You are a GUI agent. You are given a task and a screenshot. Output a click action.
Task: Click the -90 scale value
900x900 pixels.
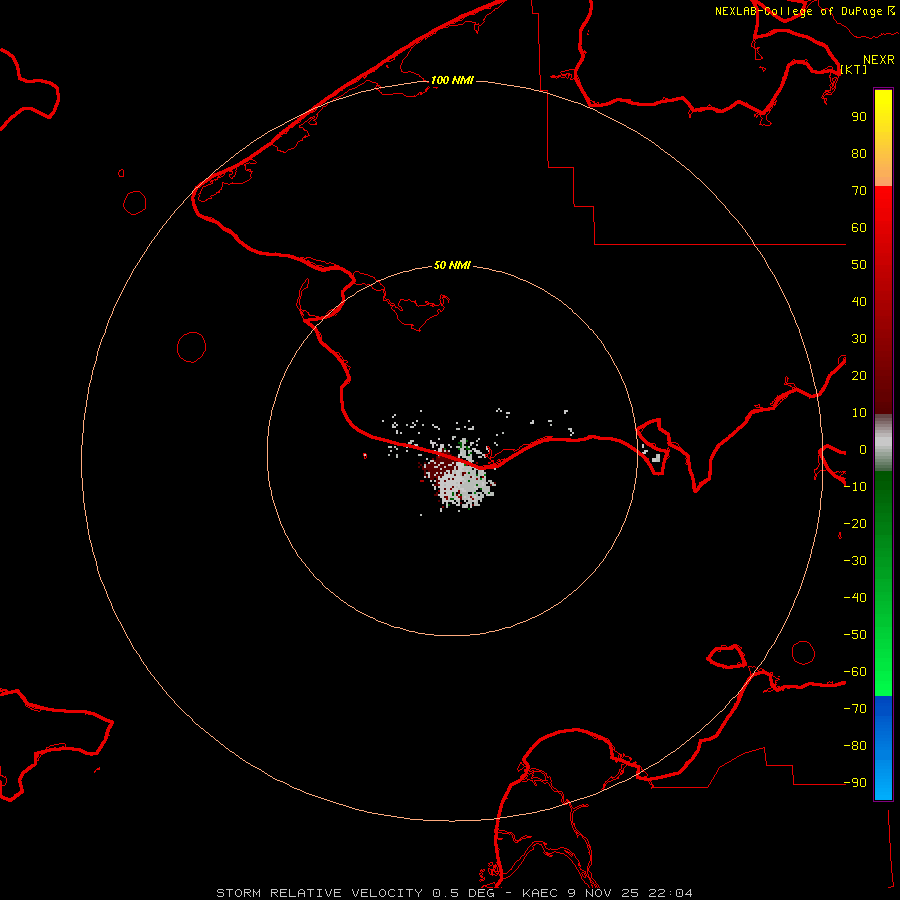856,783
